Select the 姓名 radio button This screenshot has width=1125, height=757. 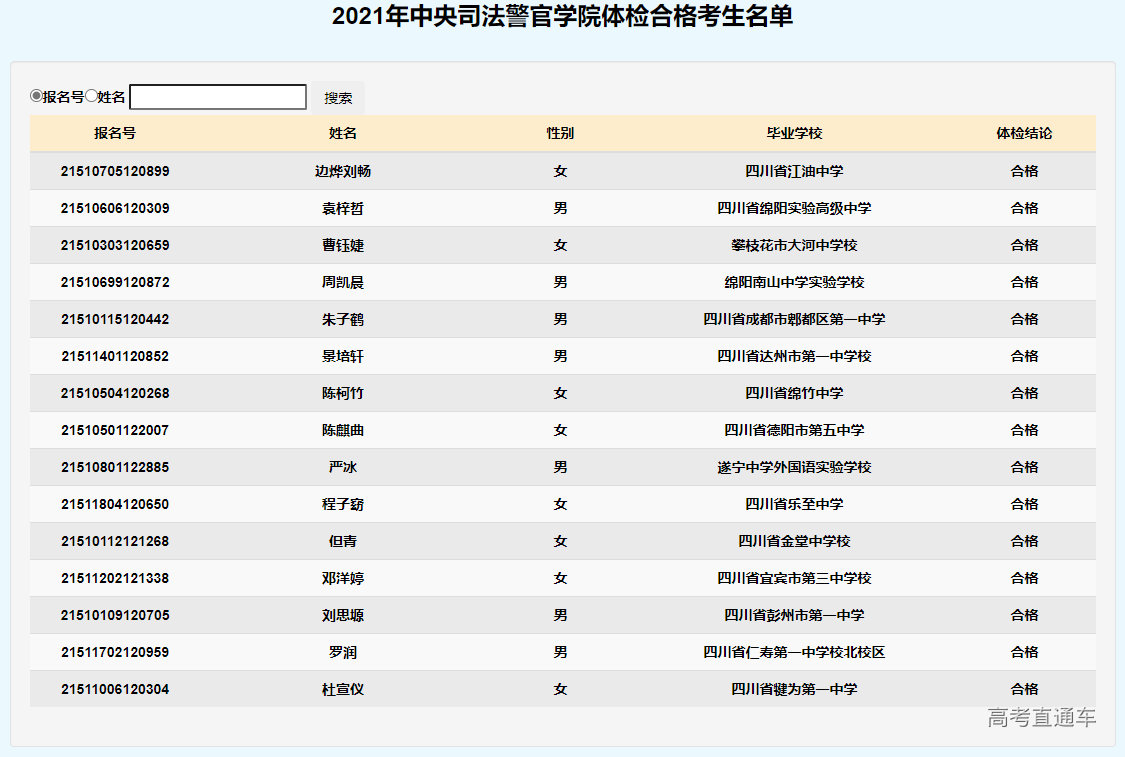(91, 96)
